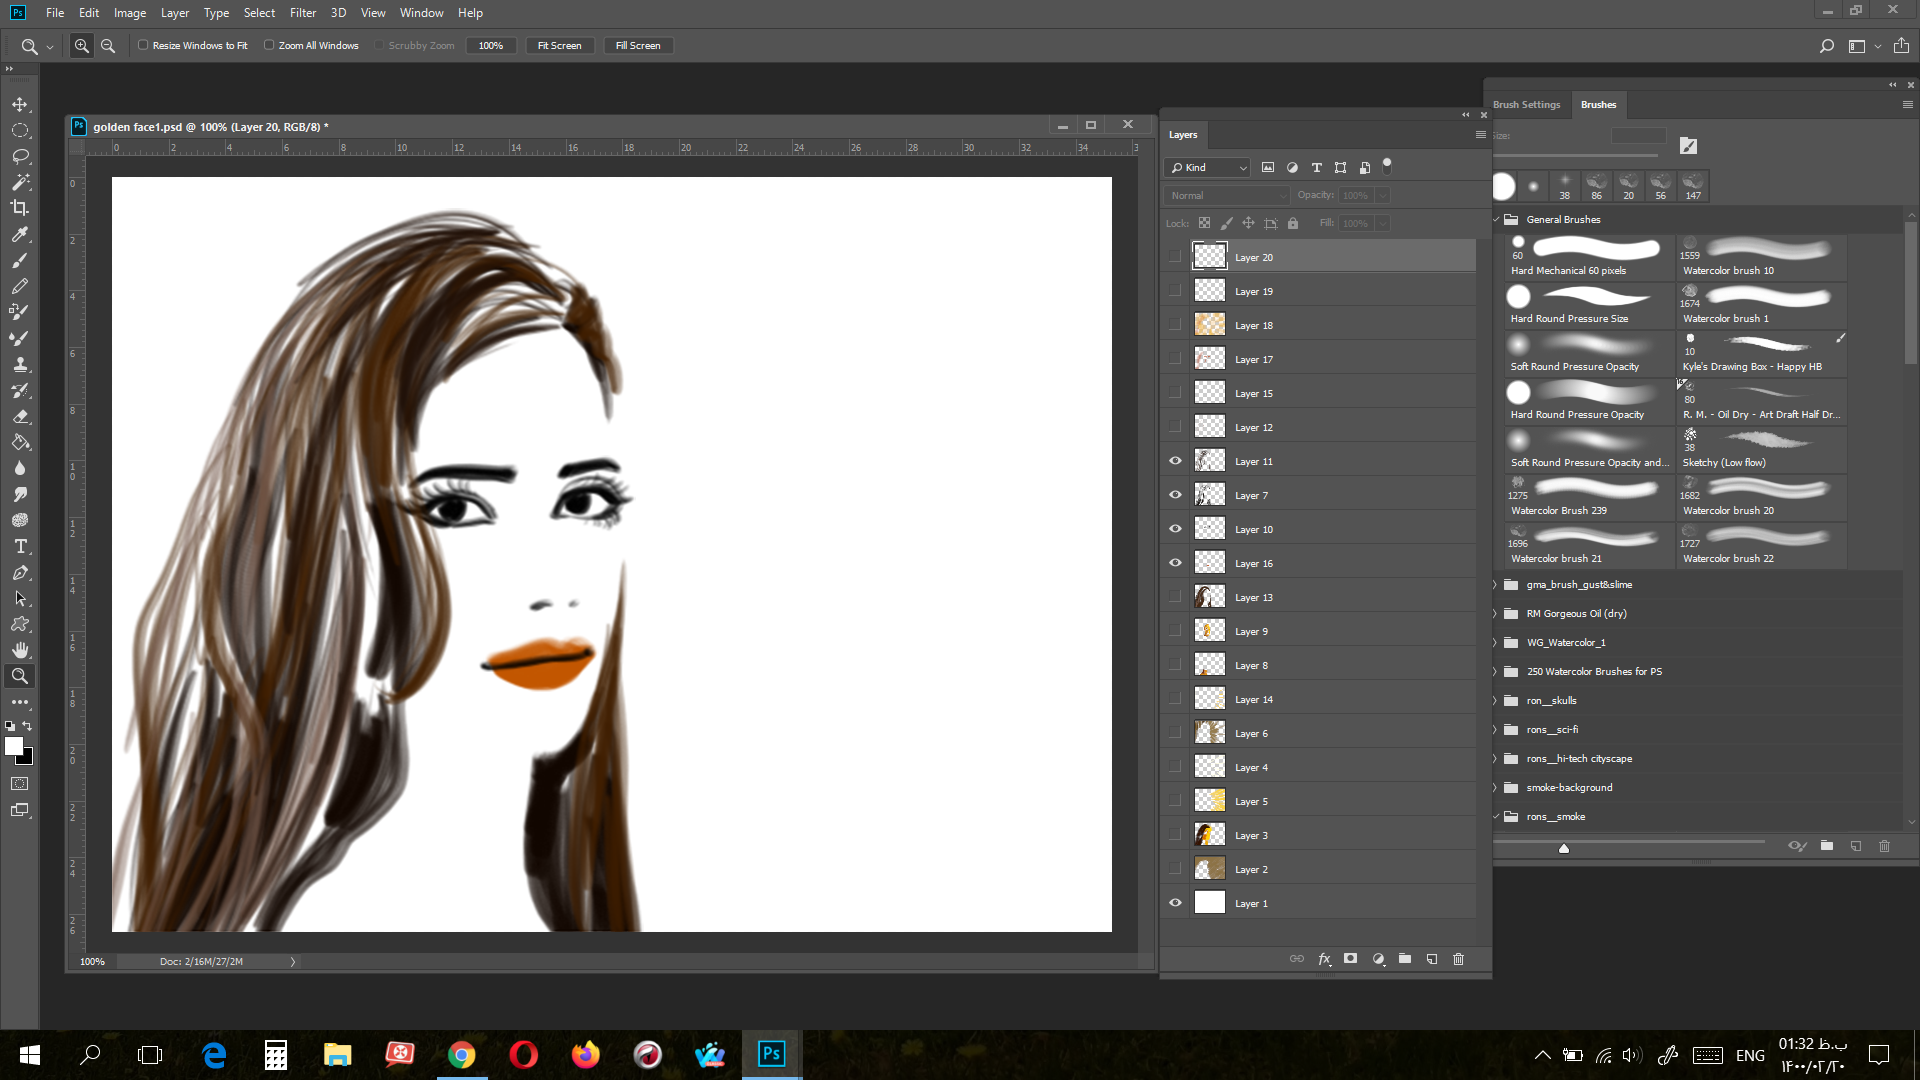Create a new group in Layers panel
This screenshot has width=1920, height=1080.
click(1405, 959)
